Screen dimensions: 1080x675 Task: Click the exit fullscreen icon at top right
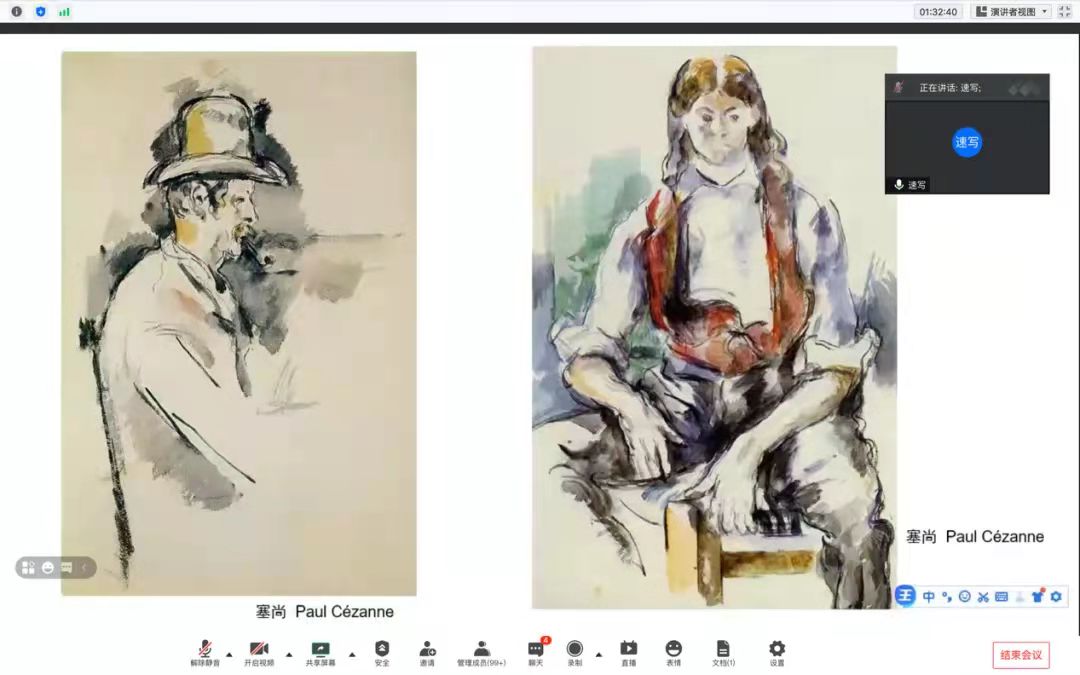pos(1065,12)
